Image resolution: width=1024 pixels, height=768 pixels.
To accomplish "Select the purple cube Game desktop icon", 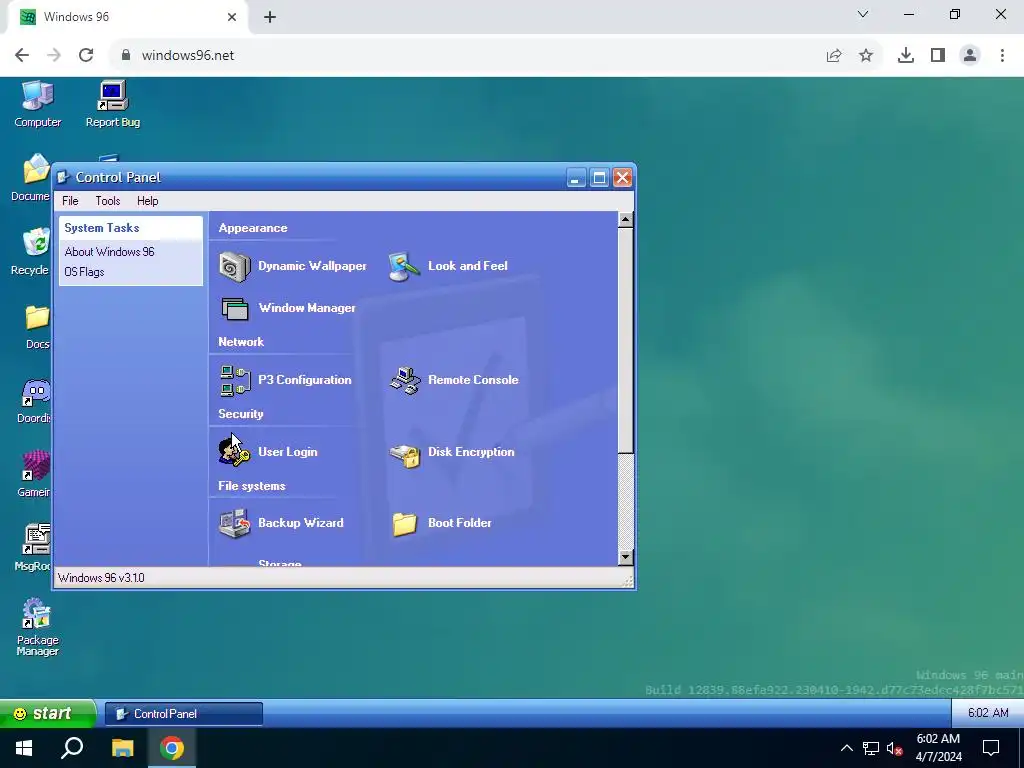I will (x=35, y=474).
